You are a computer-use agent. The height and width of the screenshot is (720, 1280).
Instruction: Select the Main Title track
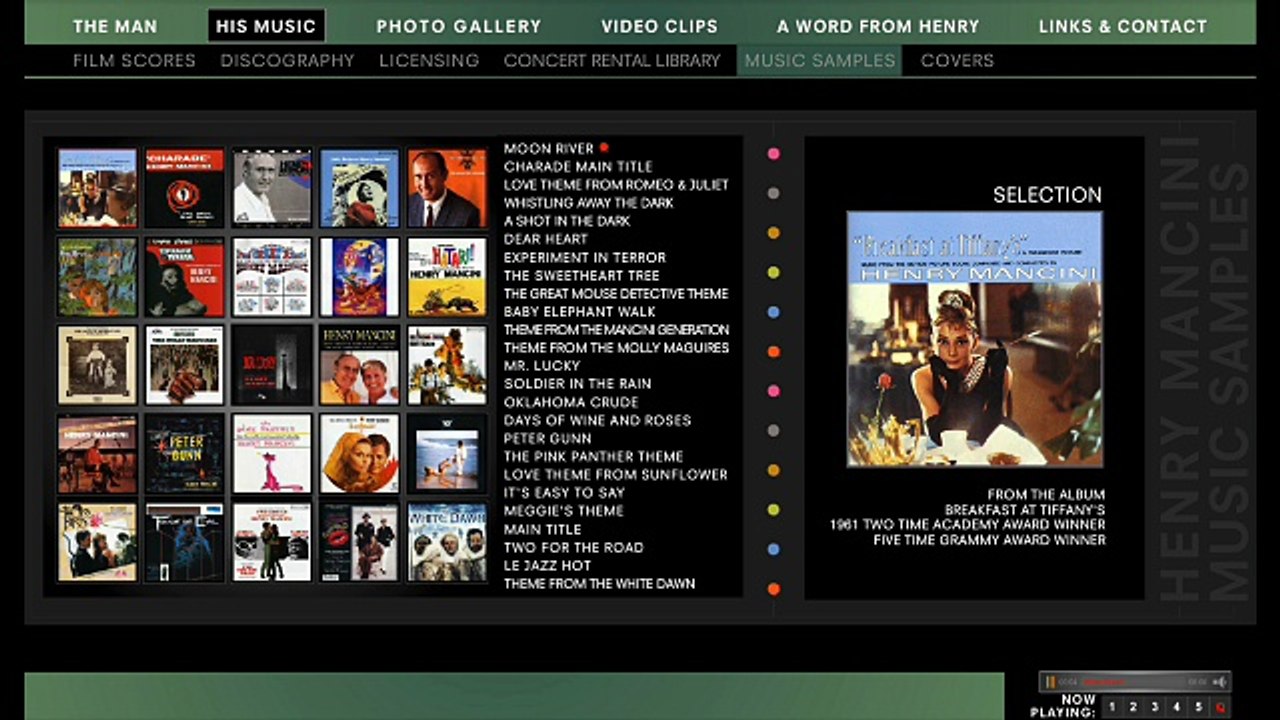coord(542,529)
